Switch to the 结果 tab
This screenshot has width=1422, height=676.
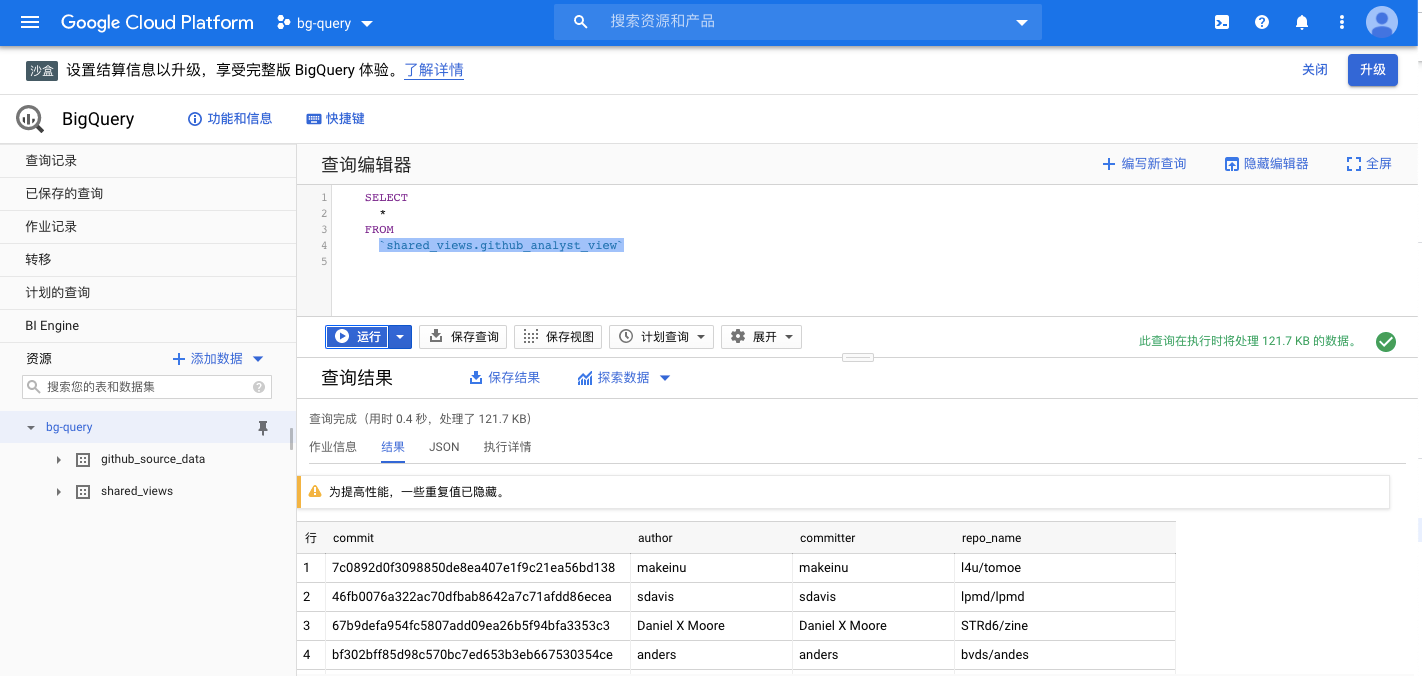[x=393, y=447]
